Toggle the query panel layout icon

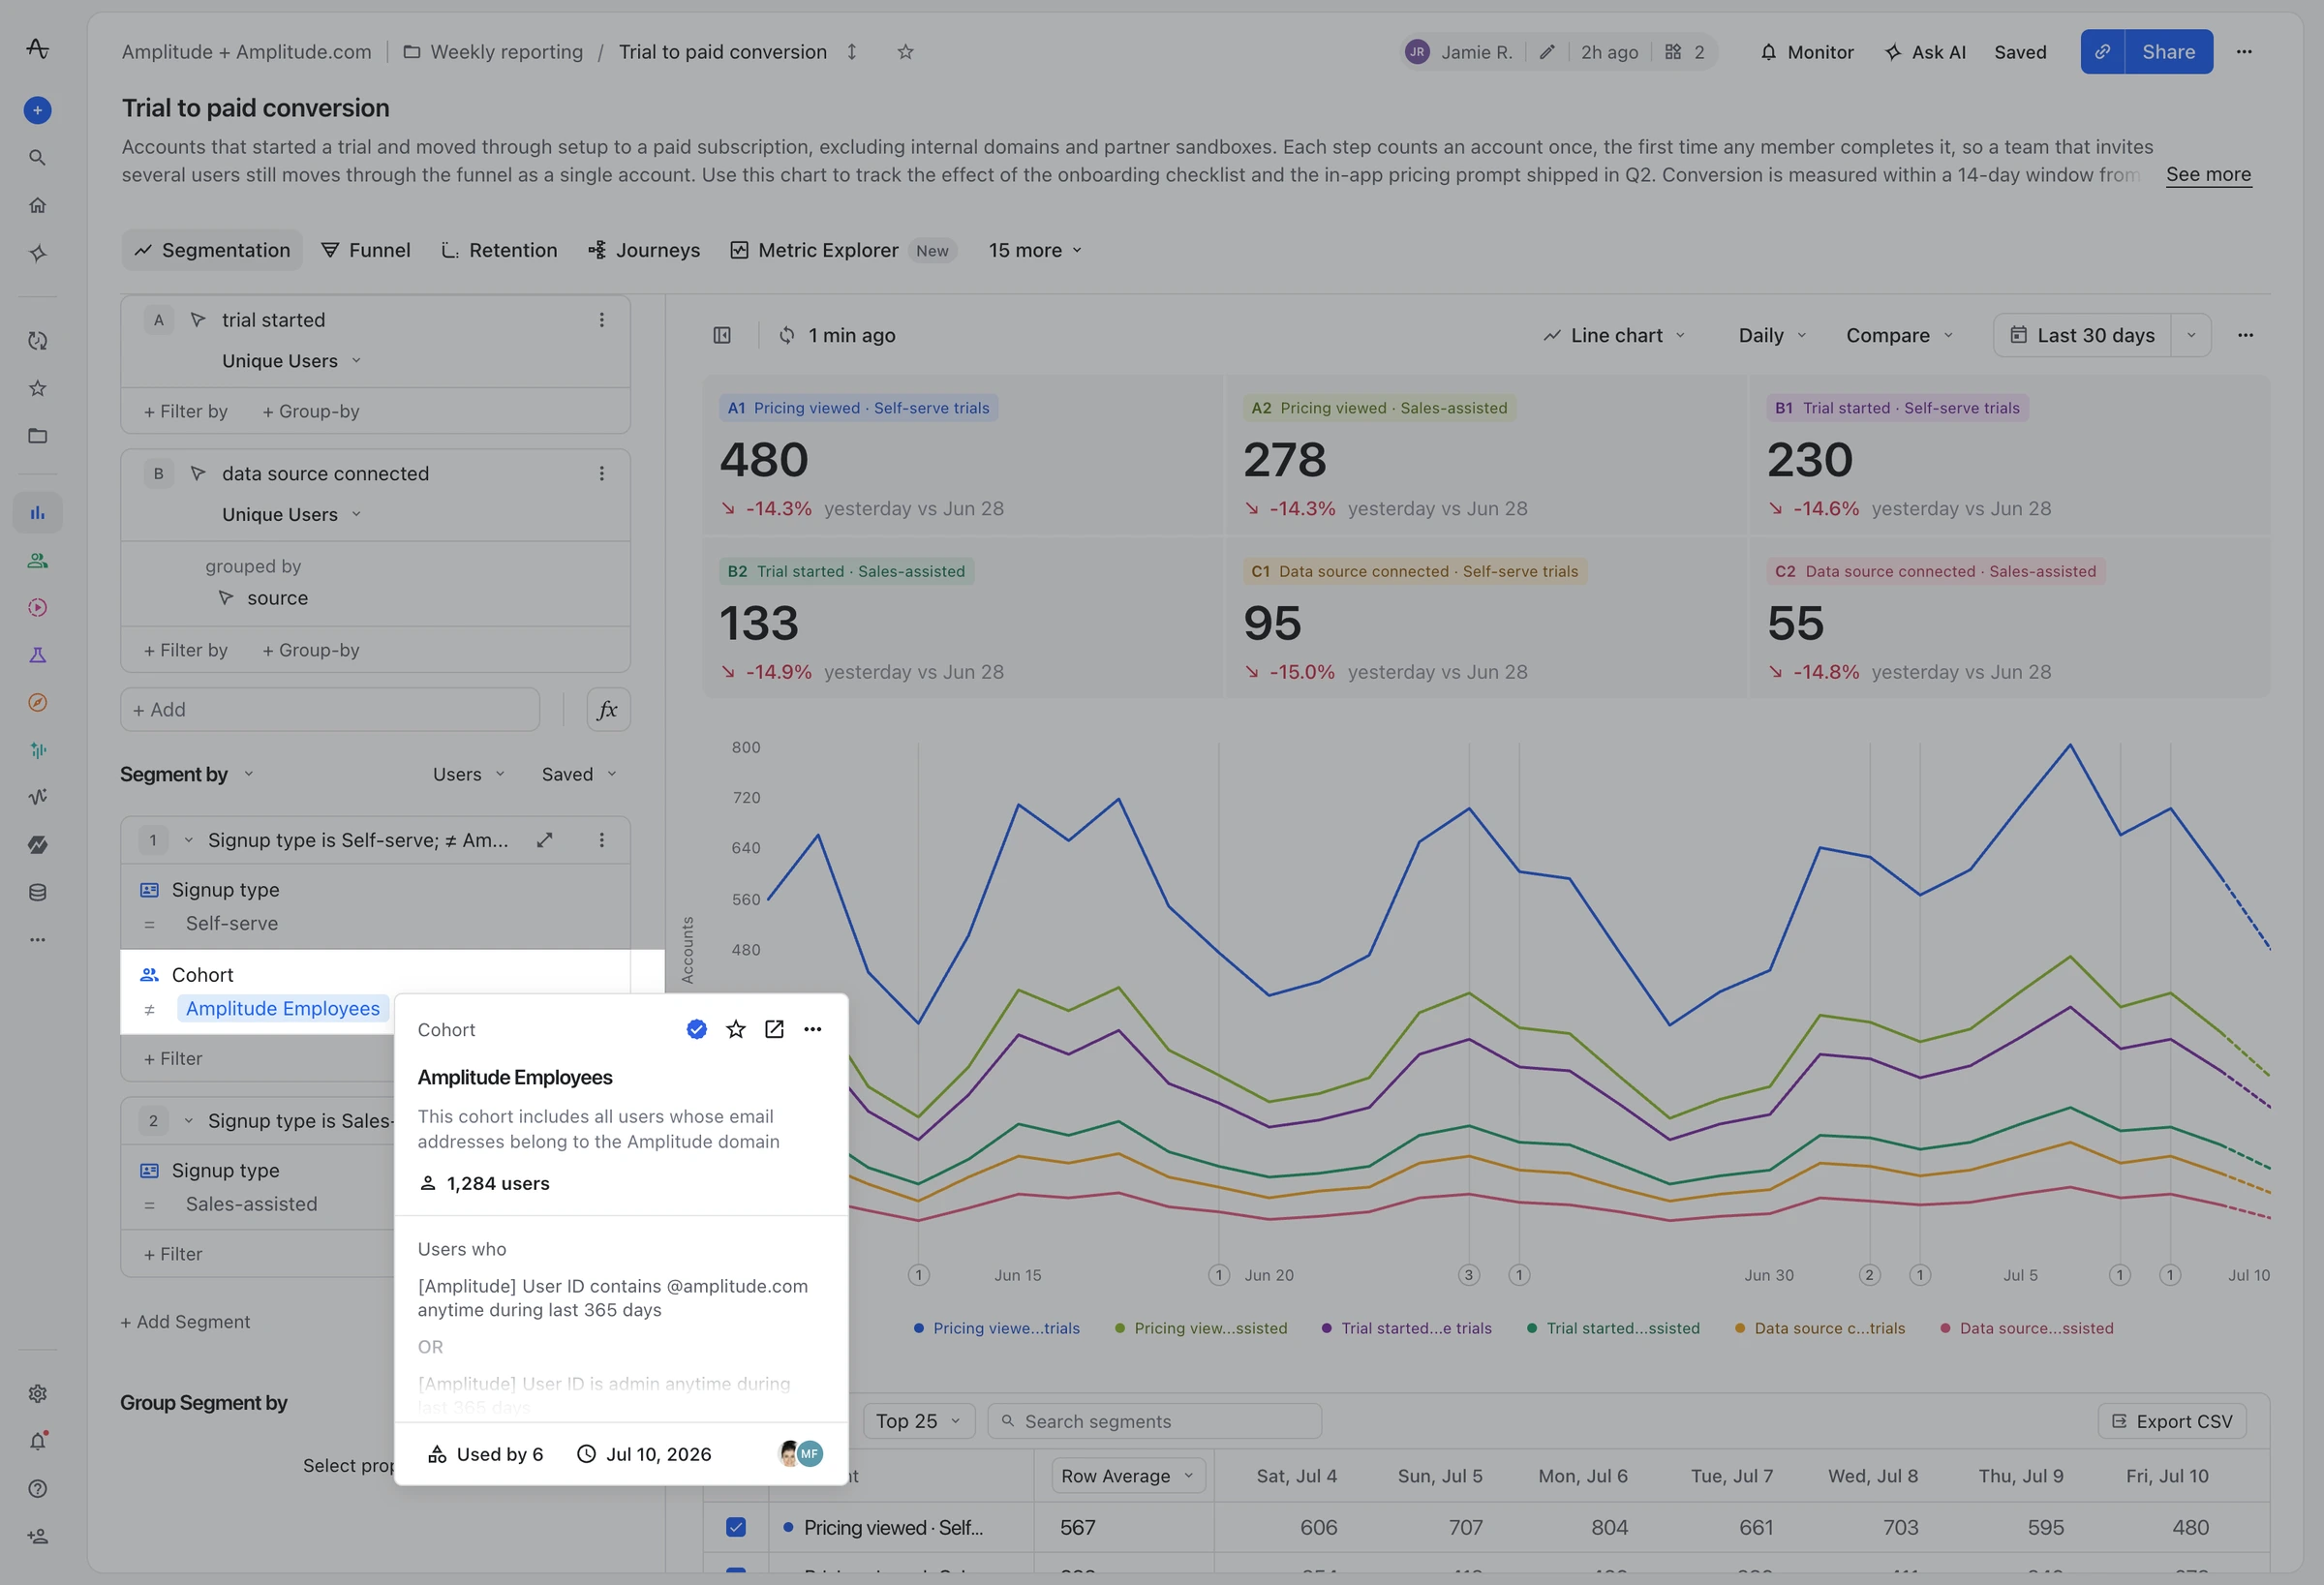[x=722, y=335]
